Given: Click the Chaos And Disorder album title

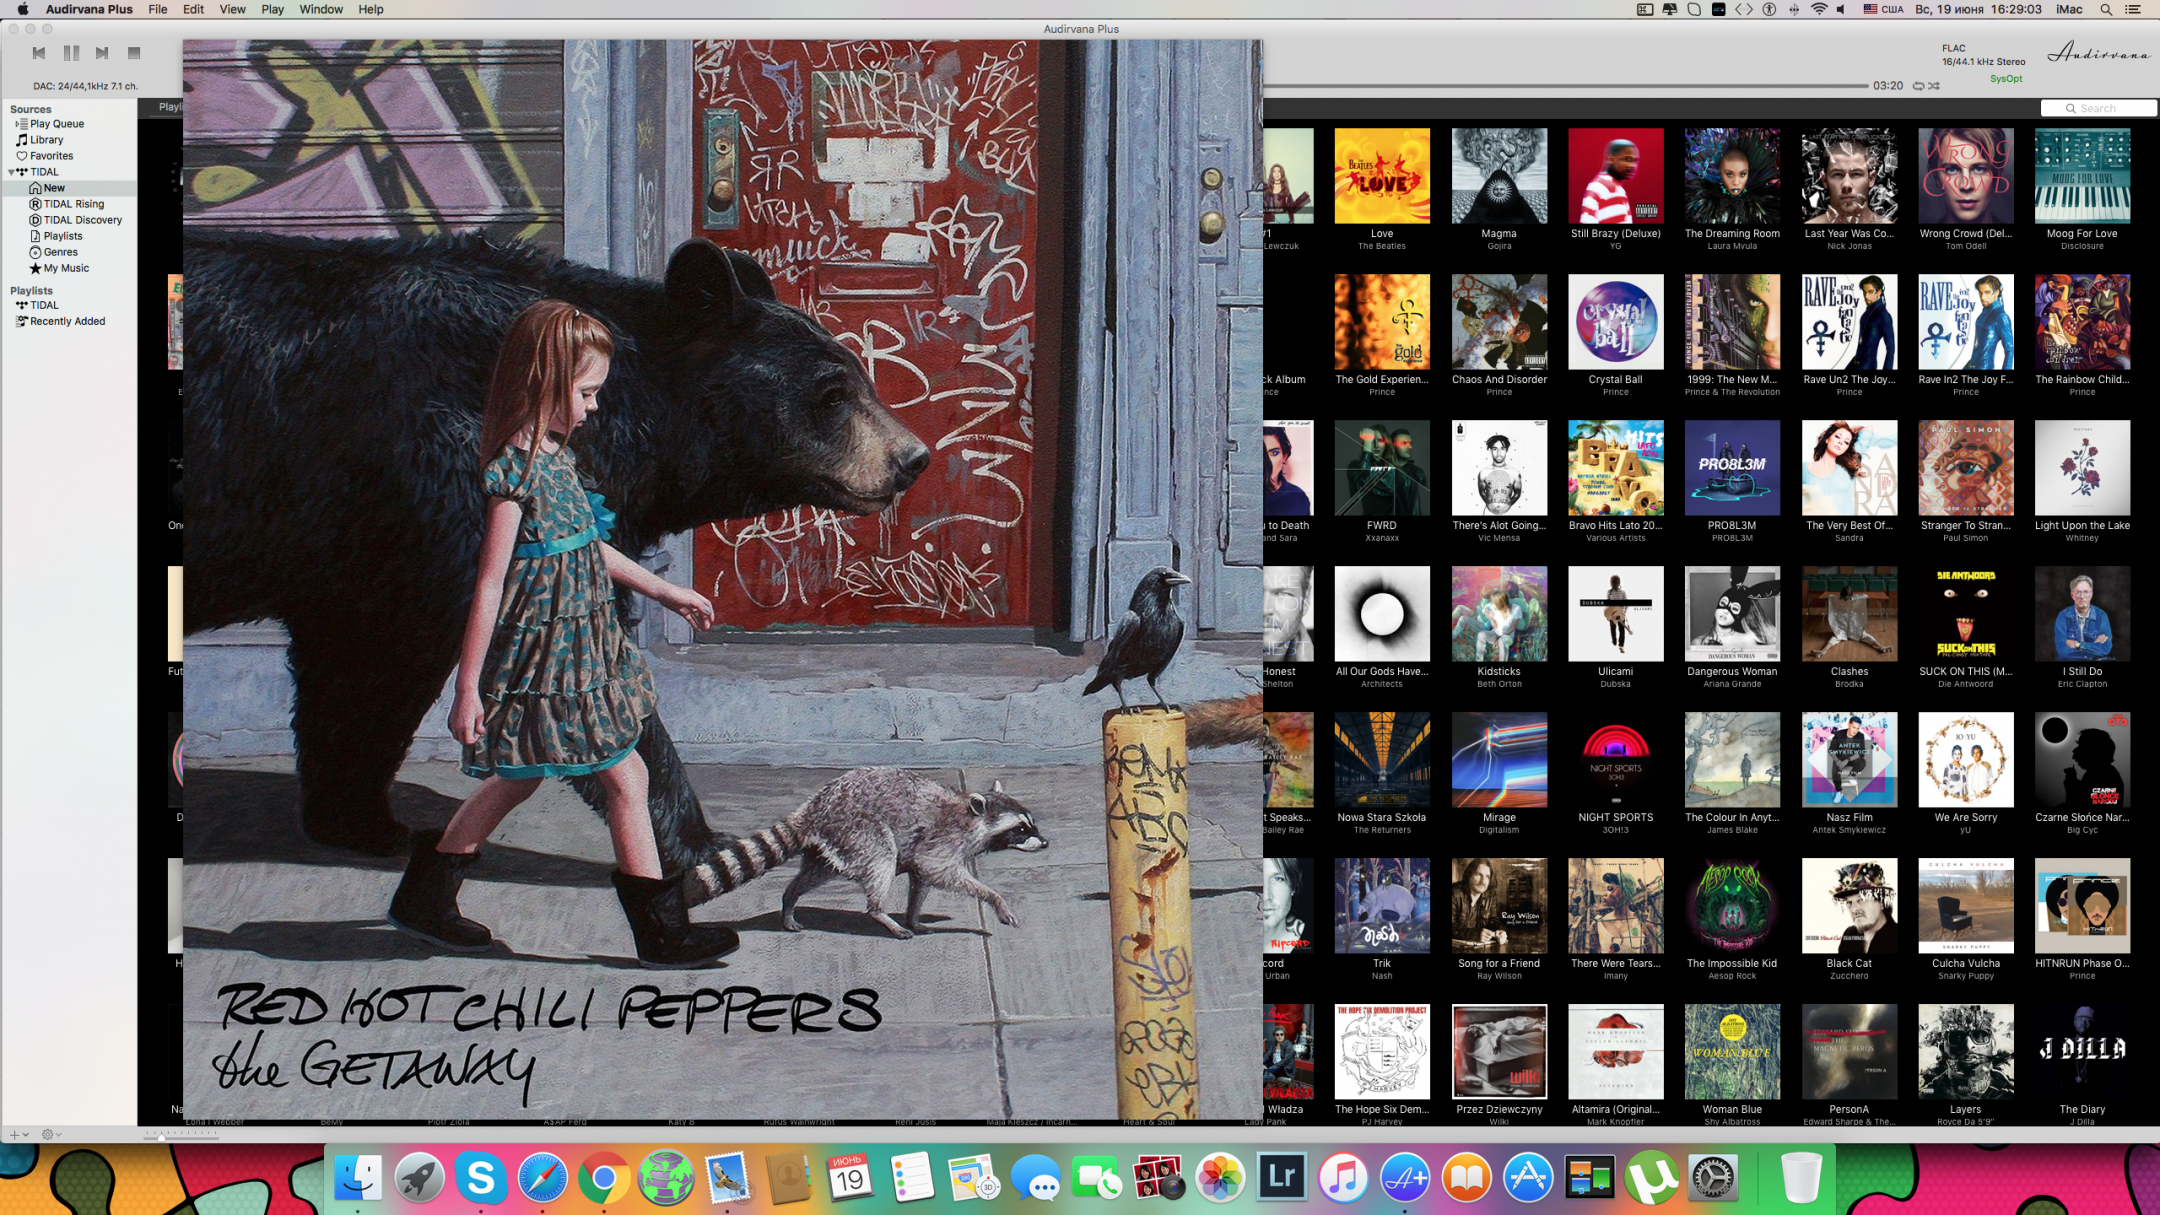Looking at the screenshot, I should 1499,380.
